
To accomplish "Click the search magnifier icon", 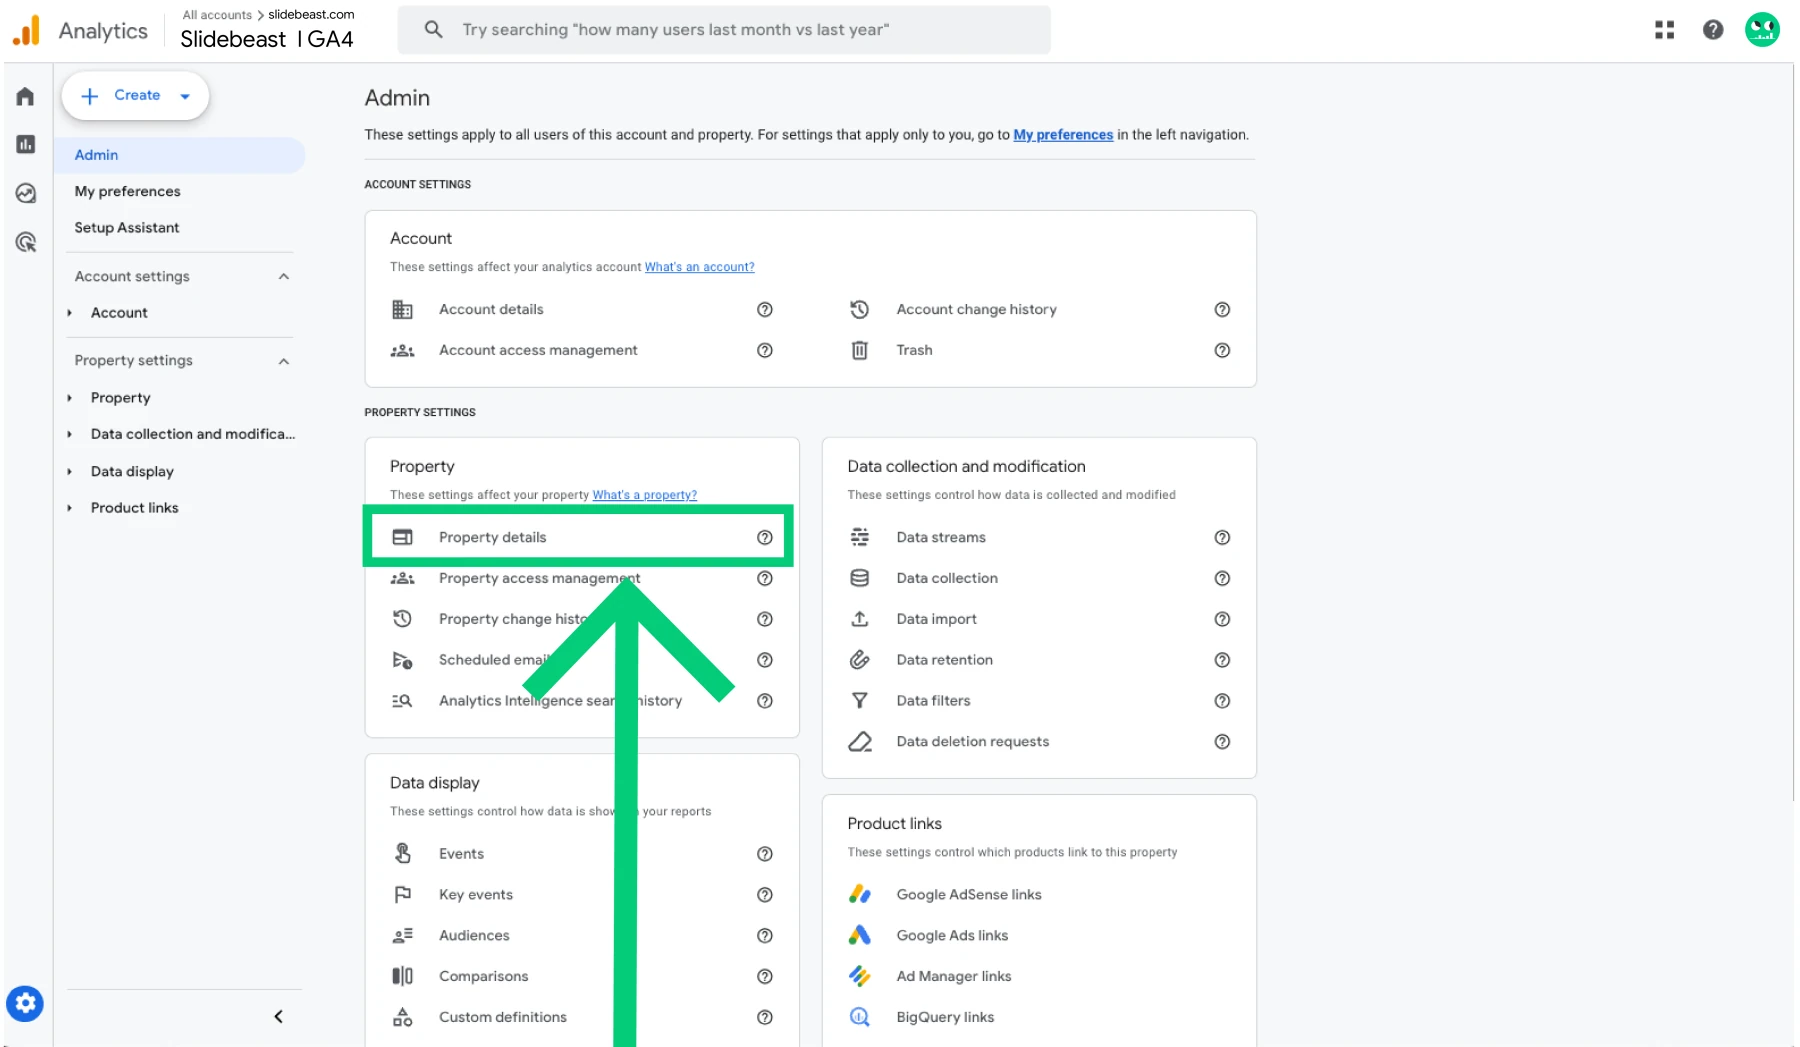I will [433, 30].
